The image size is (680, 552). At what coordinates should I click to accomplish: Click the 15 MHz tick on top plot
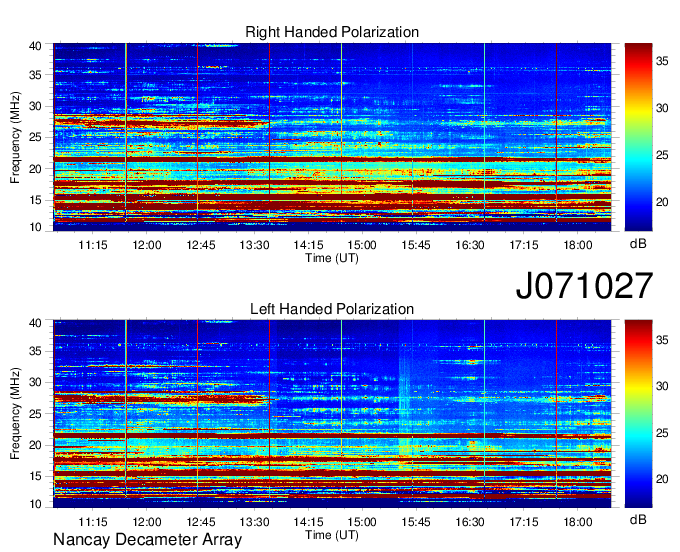[35, 200]
